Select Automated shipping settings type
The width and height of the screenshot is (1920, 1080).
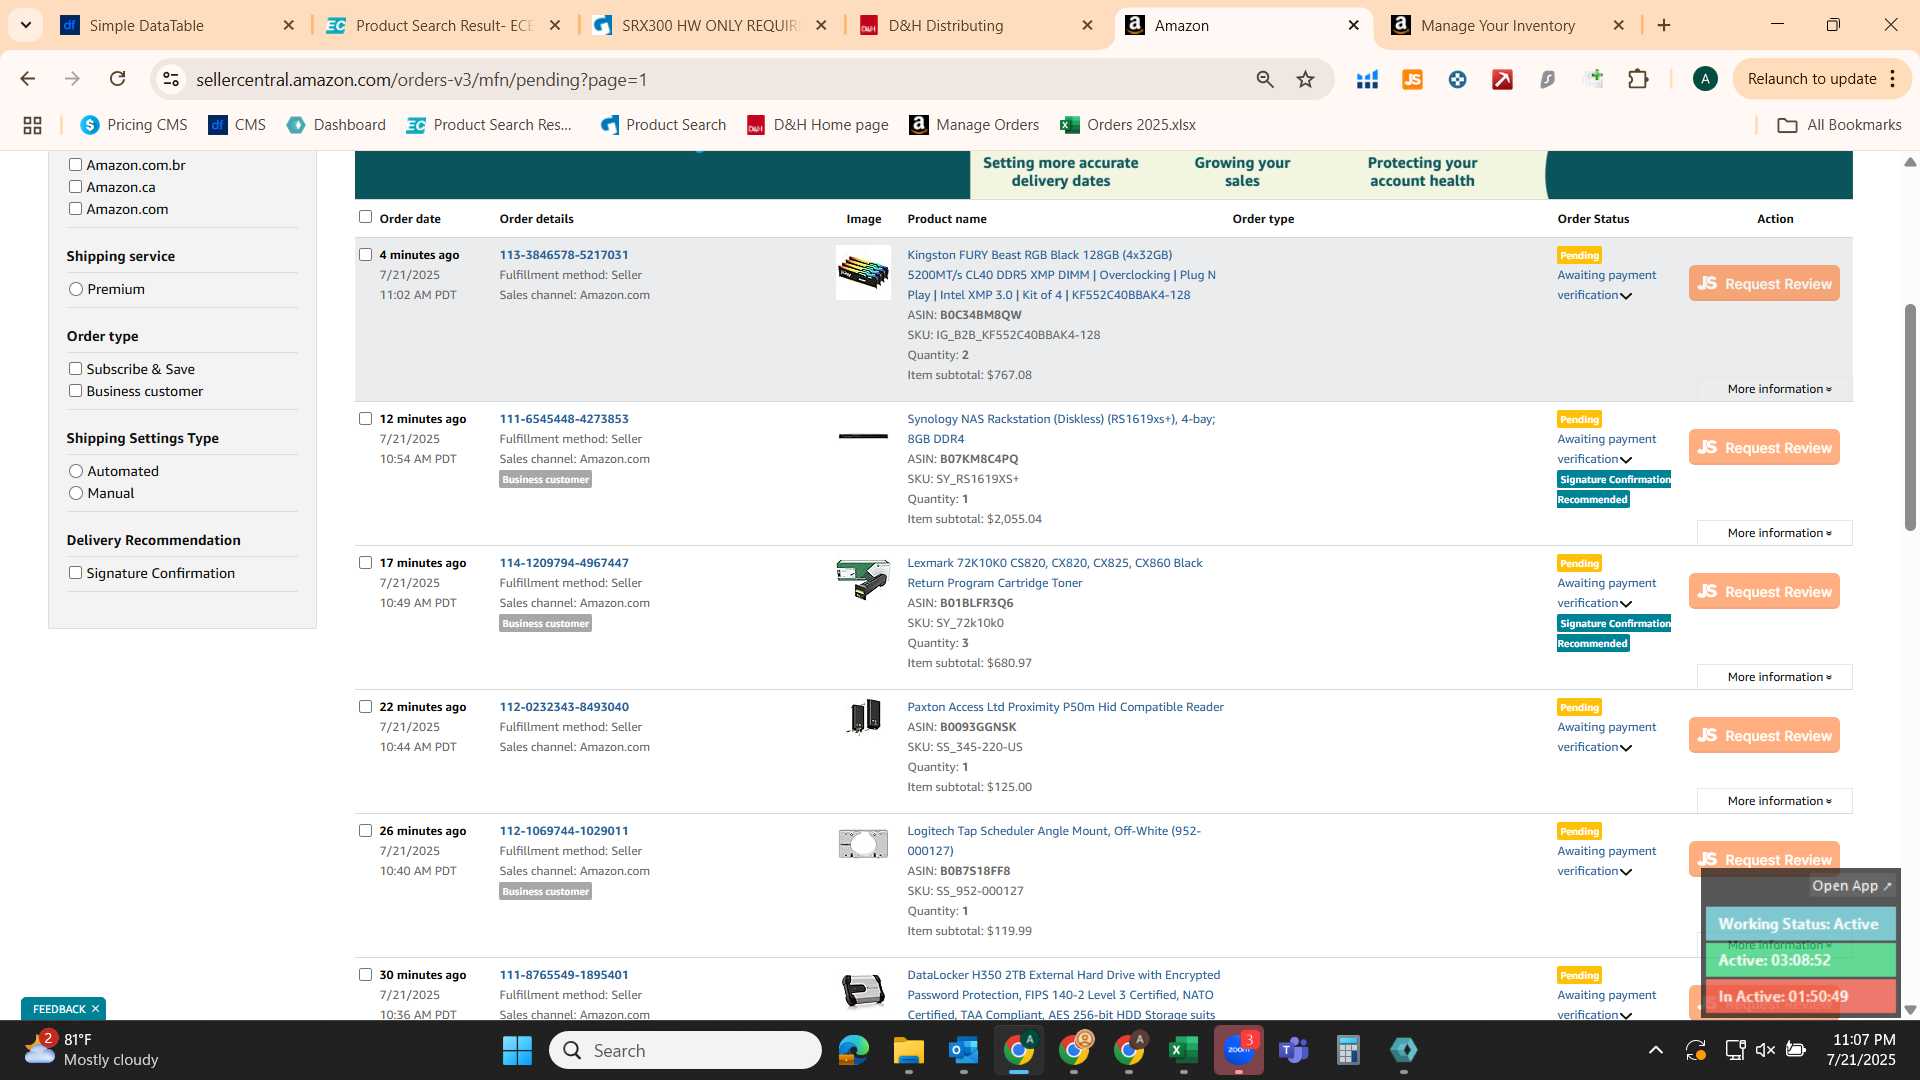pyautogui.click(x=76, y=471)
